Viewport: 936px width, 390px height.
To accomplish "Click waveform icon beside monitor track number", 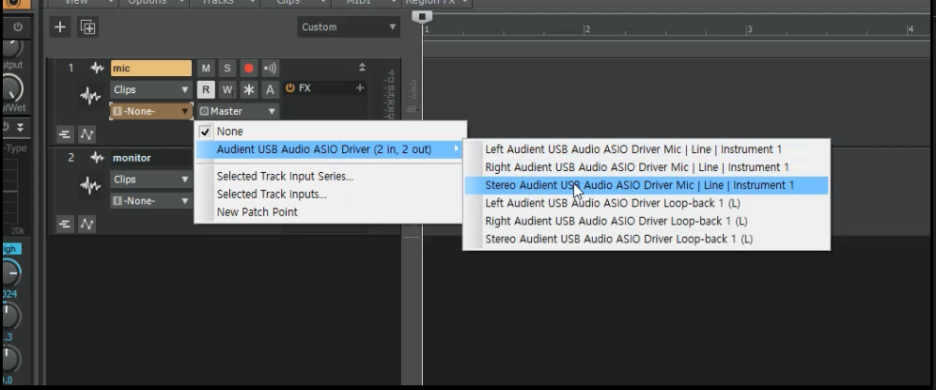I will (x=97, y=158).
